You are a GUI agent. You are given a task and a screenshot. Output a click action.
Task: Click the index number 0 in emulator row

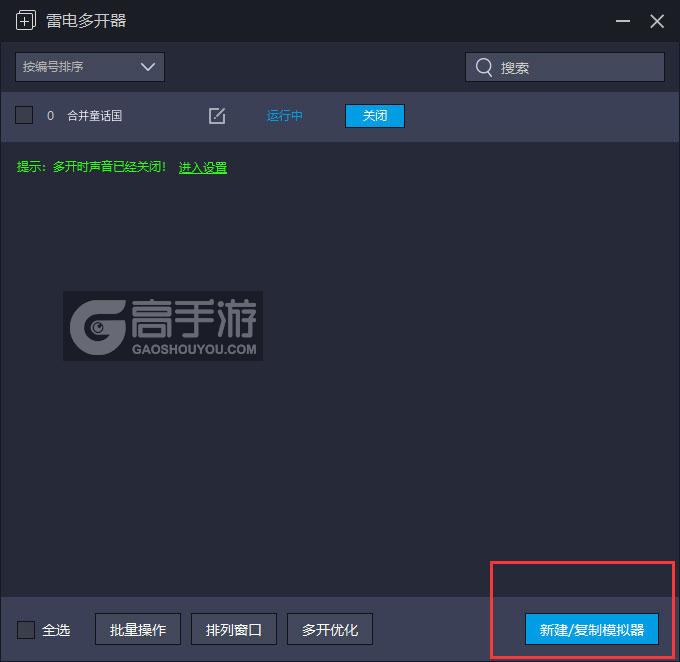coord(50,116)
